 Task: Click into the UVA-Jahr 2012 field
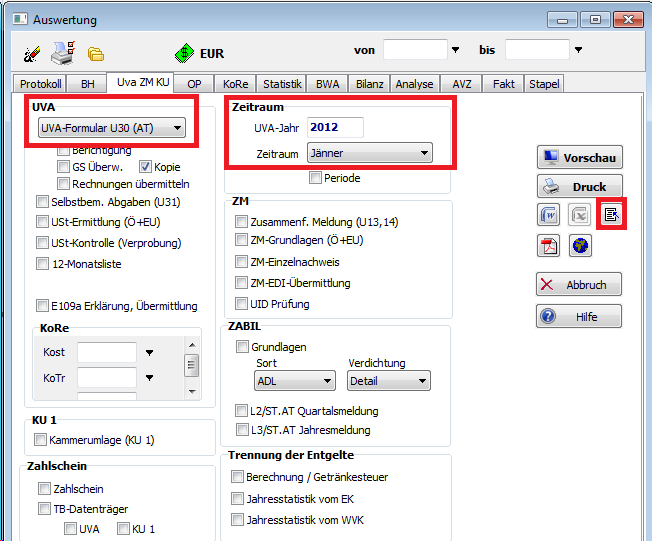334,127
